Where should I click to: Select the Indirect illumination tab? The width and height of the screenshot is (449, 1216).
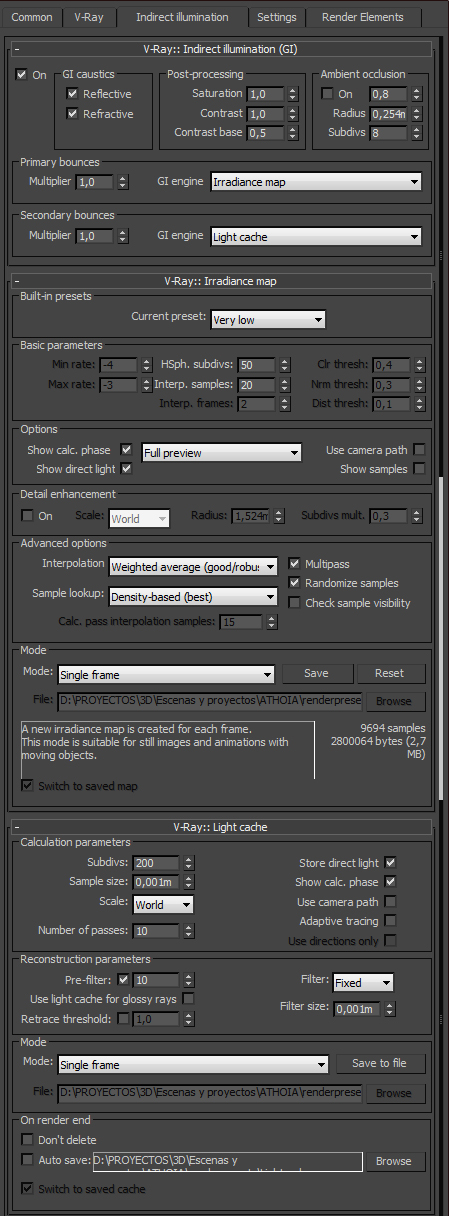pyautogui.click(x=182, y=17)
